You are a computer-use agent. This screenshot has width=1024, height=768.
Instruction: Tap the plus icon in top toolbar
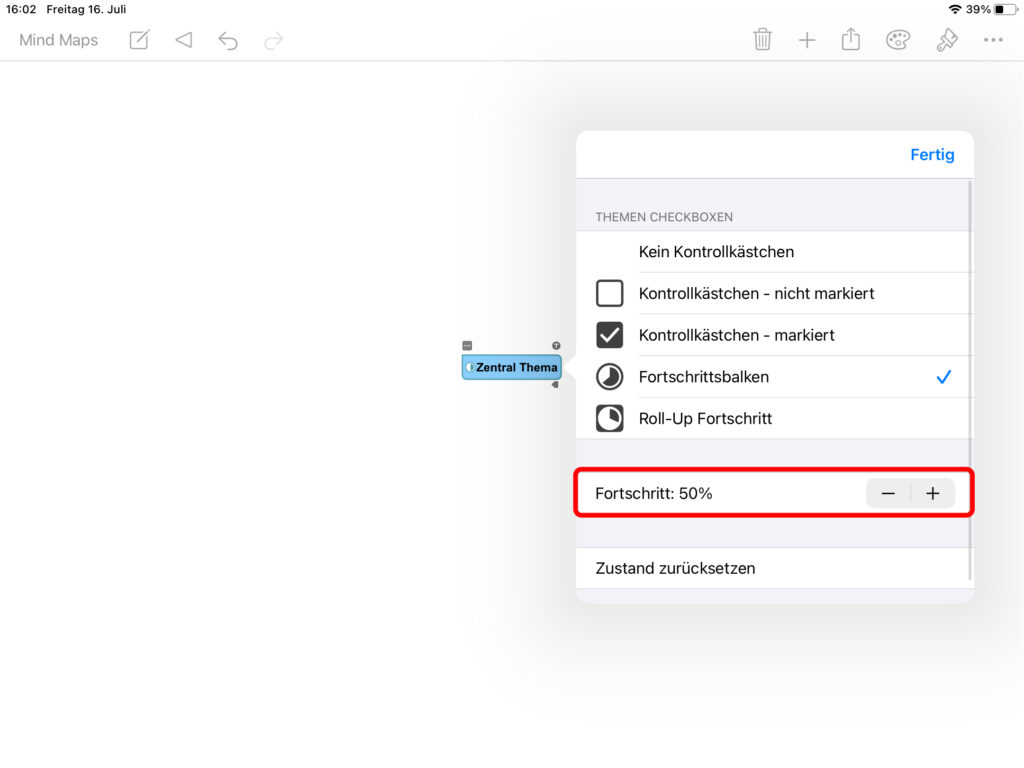point(807,40)
